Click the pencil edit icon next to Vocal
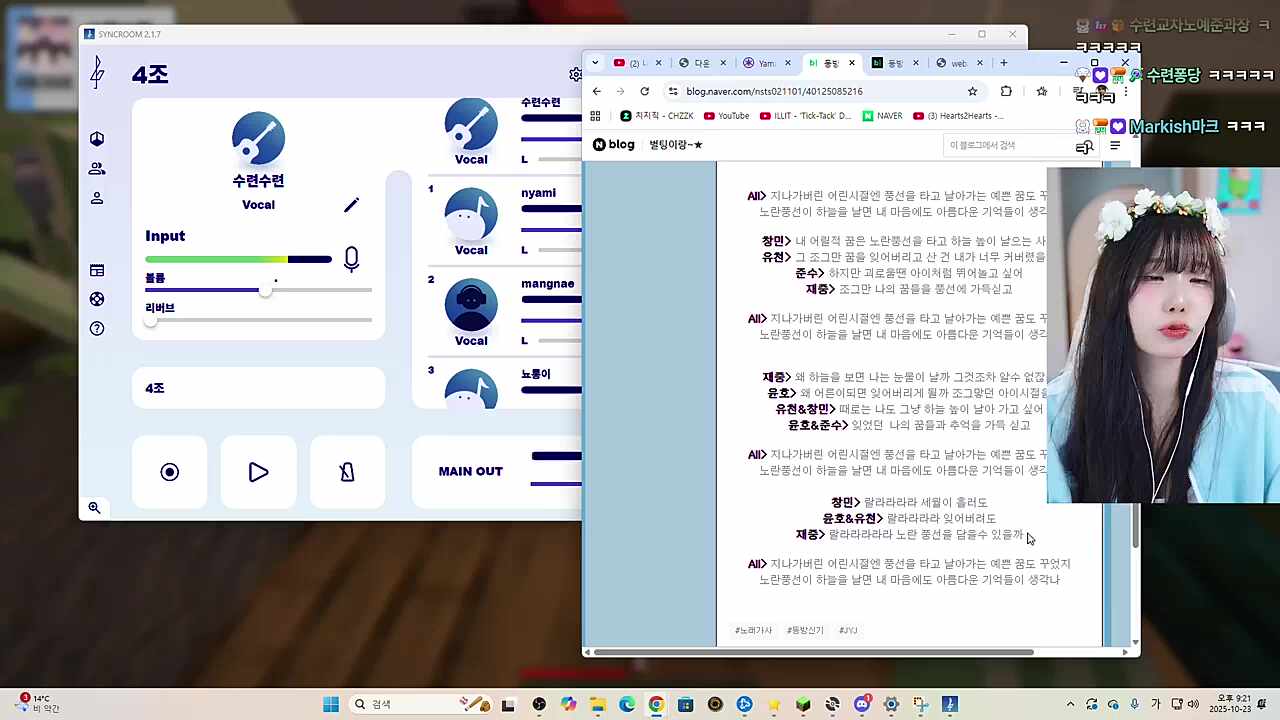Screen dimensions: 1280x720 (x=351, y=205)
